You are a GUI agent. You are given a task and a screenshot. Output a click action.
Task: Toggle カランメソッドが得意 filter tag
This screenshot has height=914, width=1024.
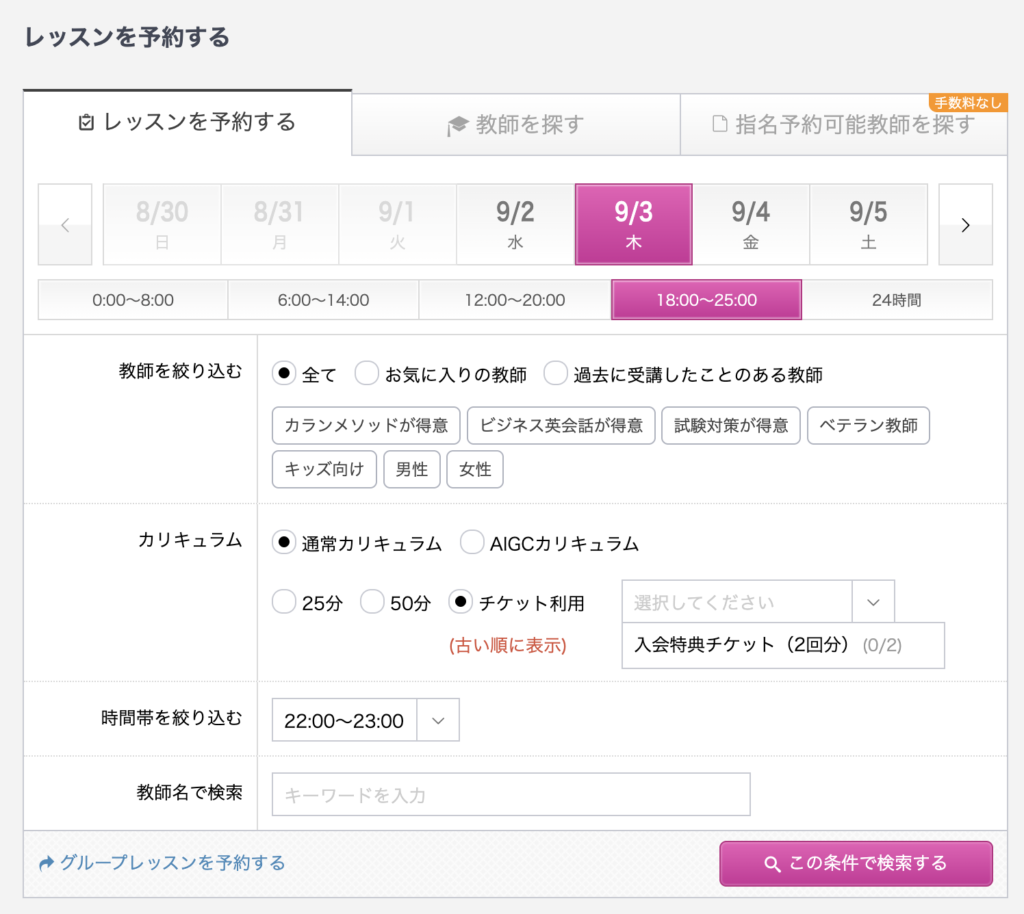(x=366, y=426)
